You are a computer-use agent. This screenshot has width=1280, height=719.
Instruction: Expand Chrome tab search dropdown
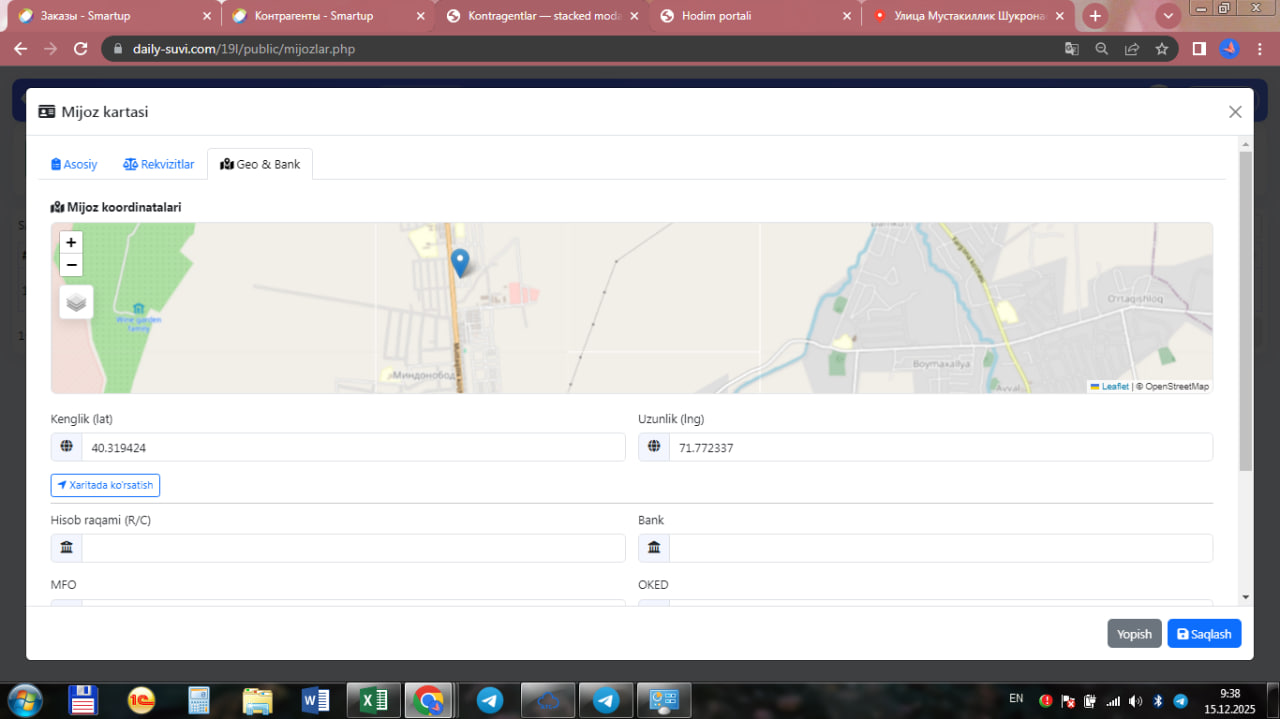coord(1167,16)
